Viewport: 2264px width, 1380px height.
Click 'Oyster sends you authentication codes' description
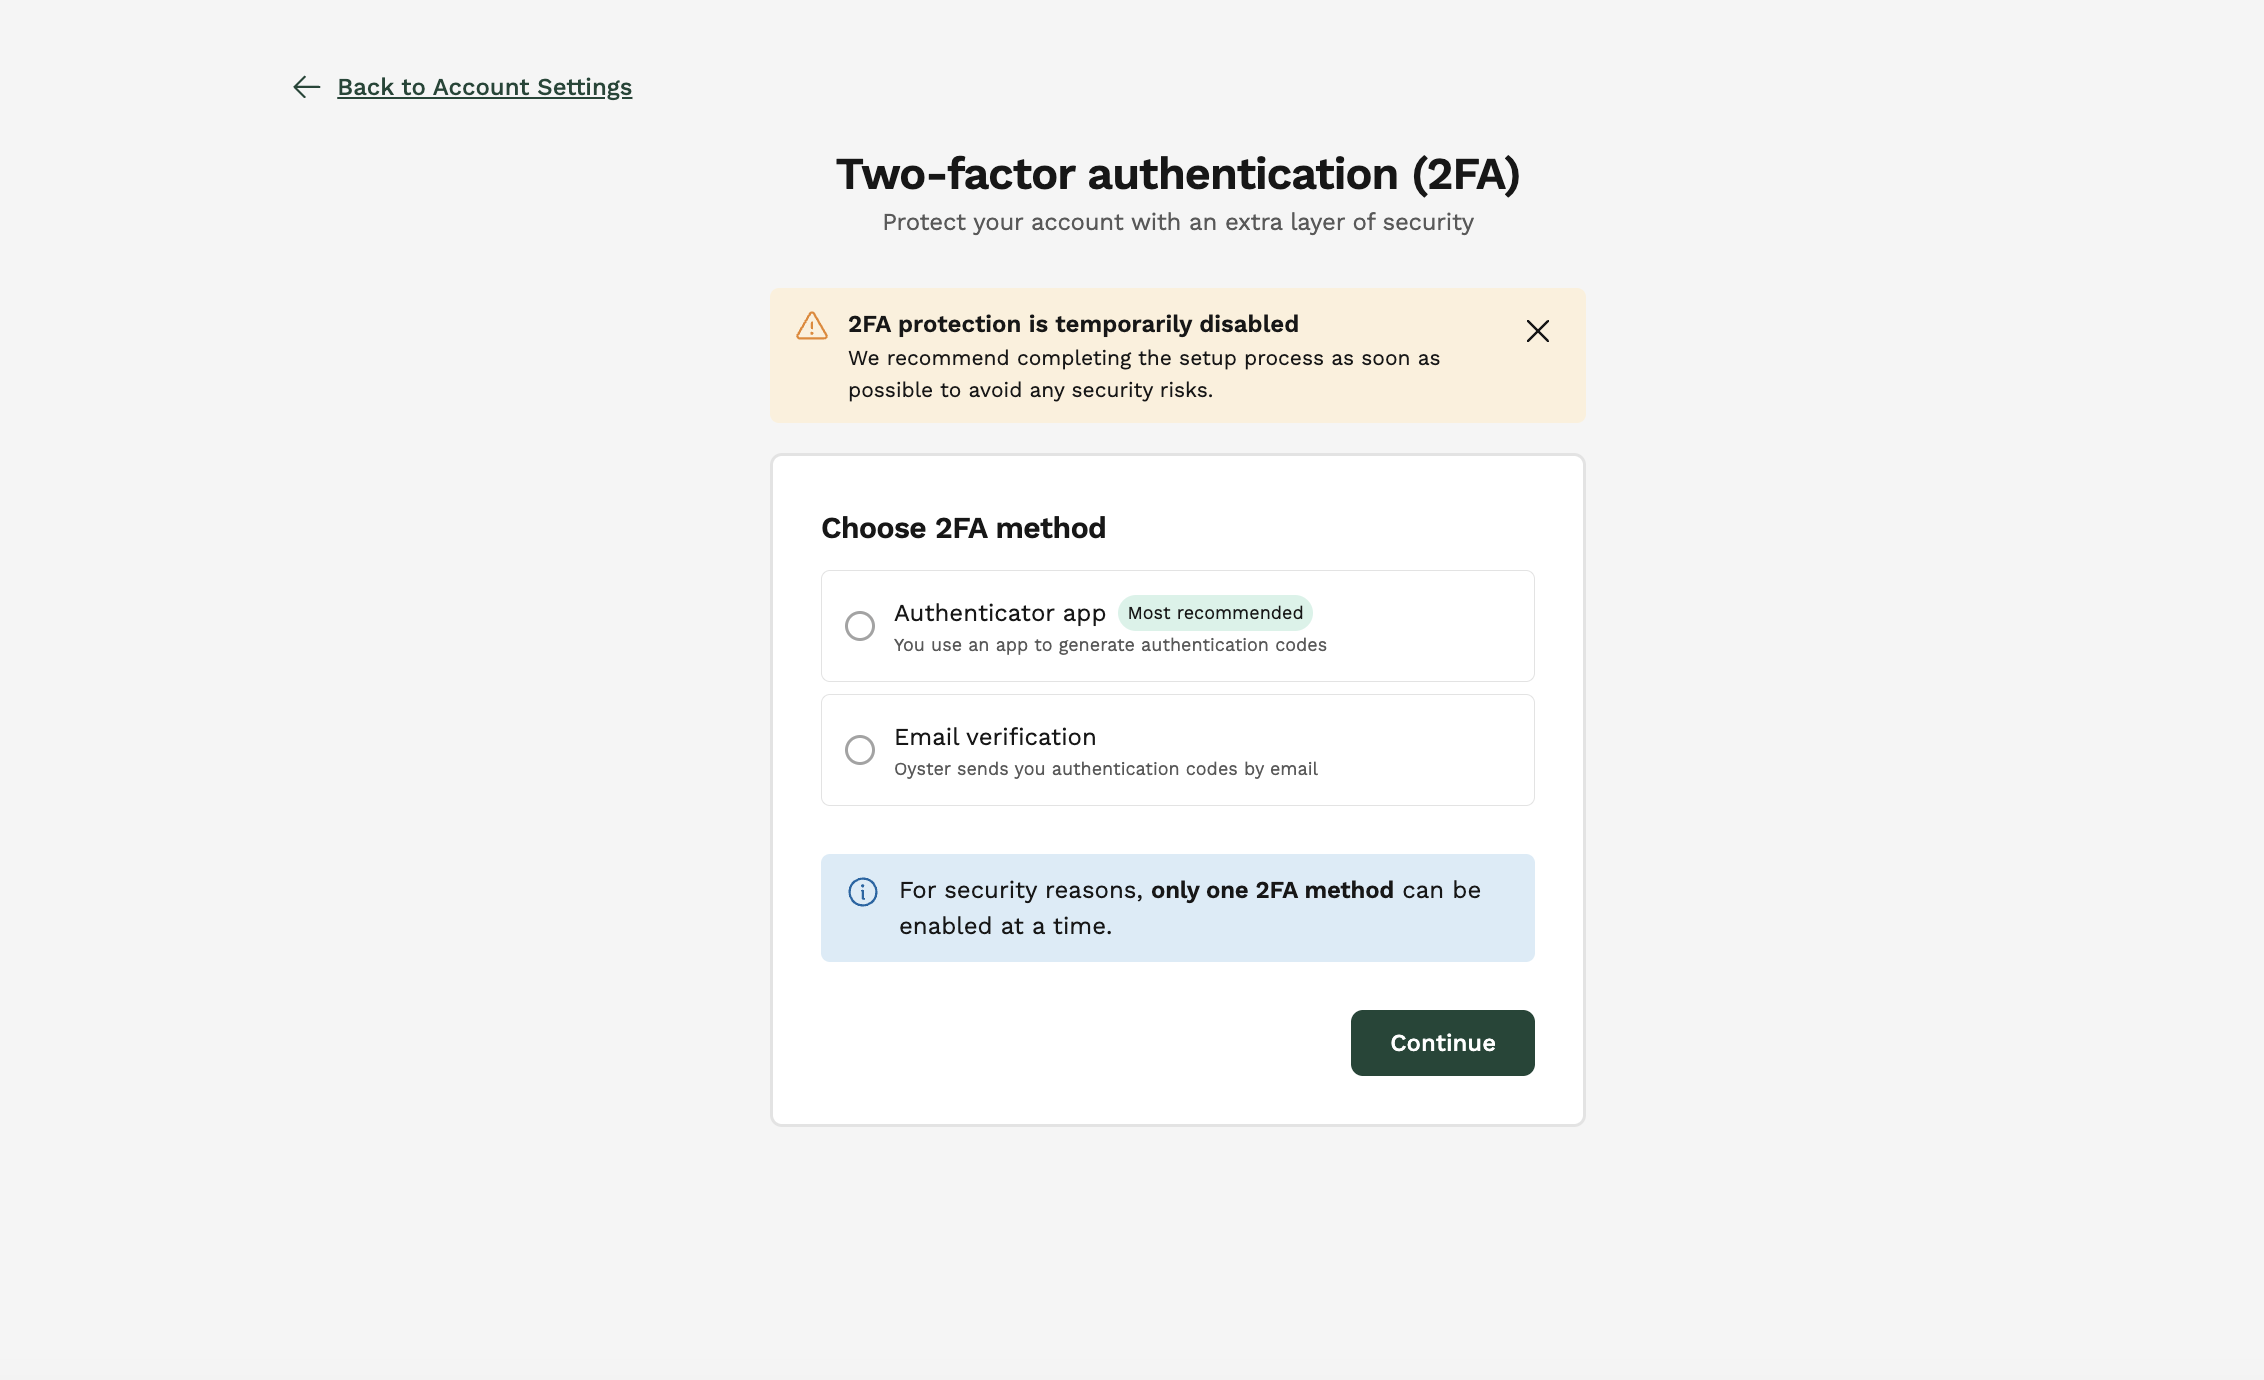[1106, 769]
